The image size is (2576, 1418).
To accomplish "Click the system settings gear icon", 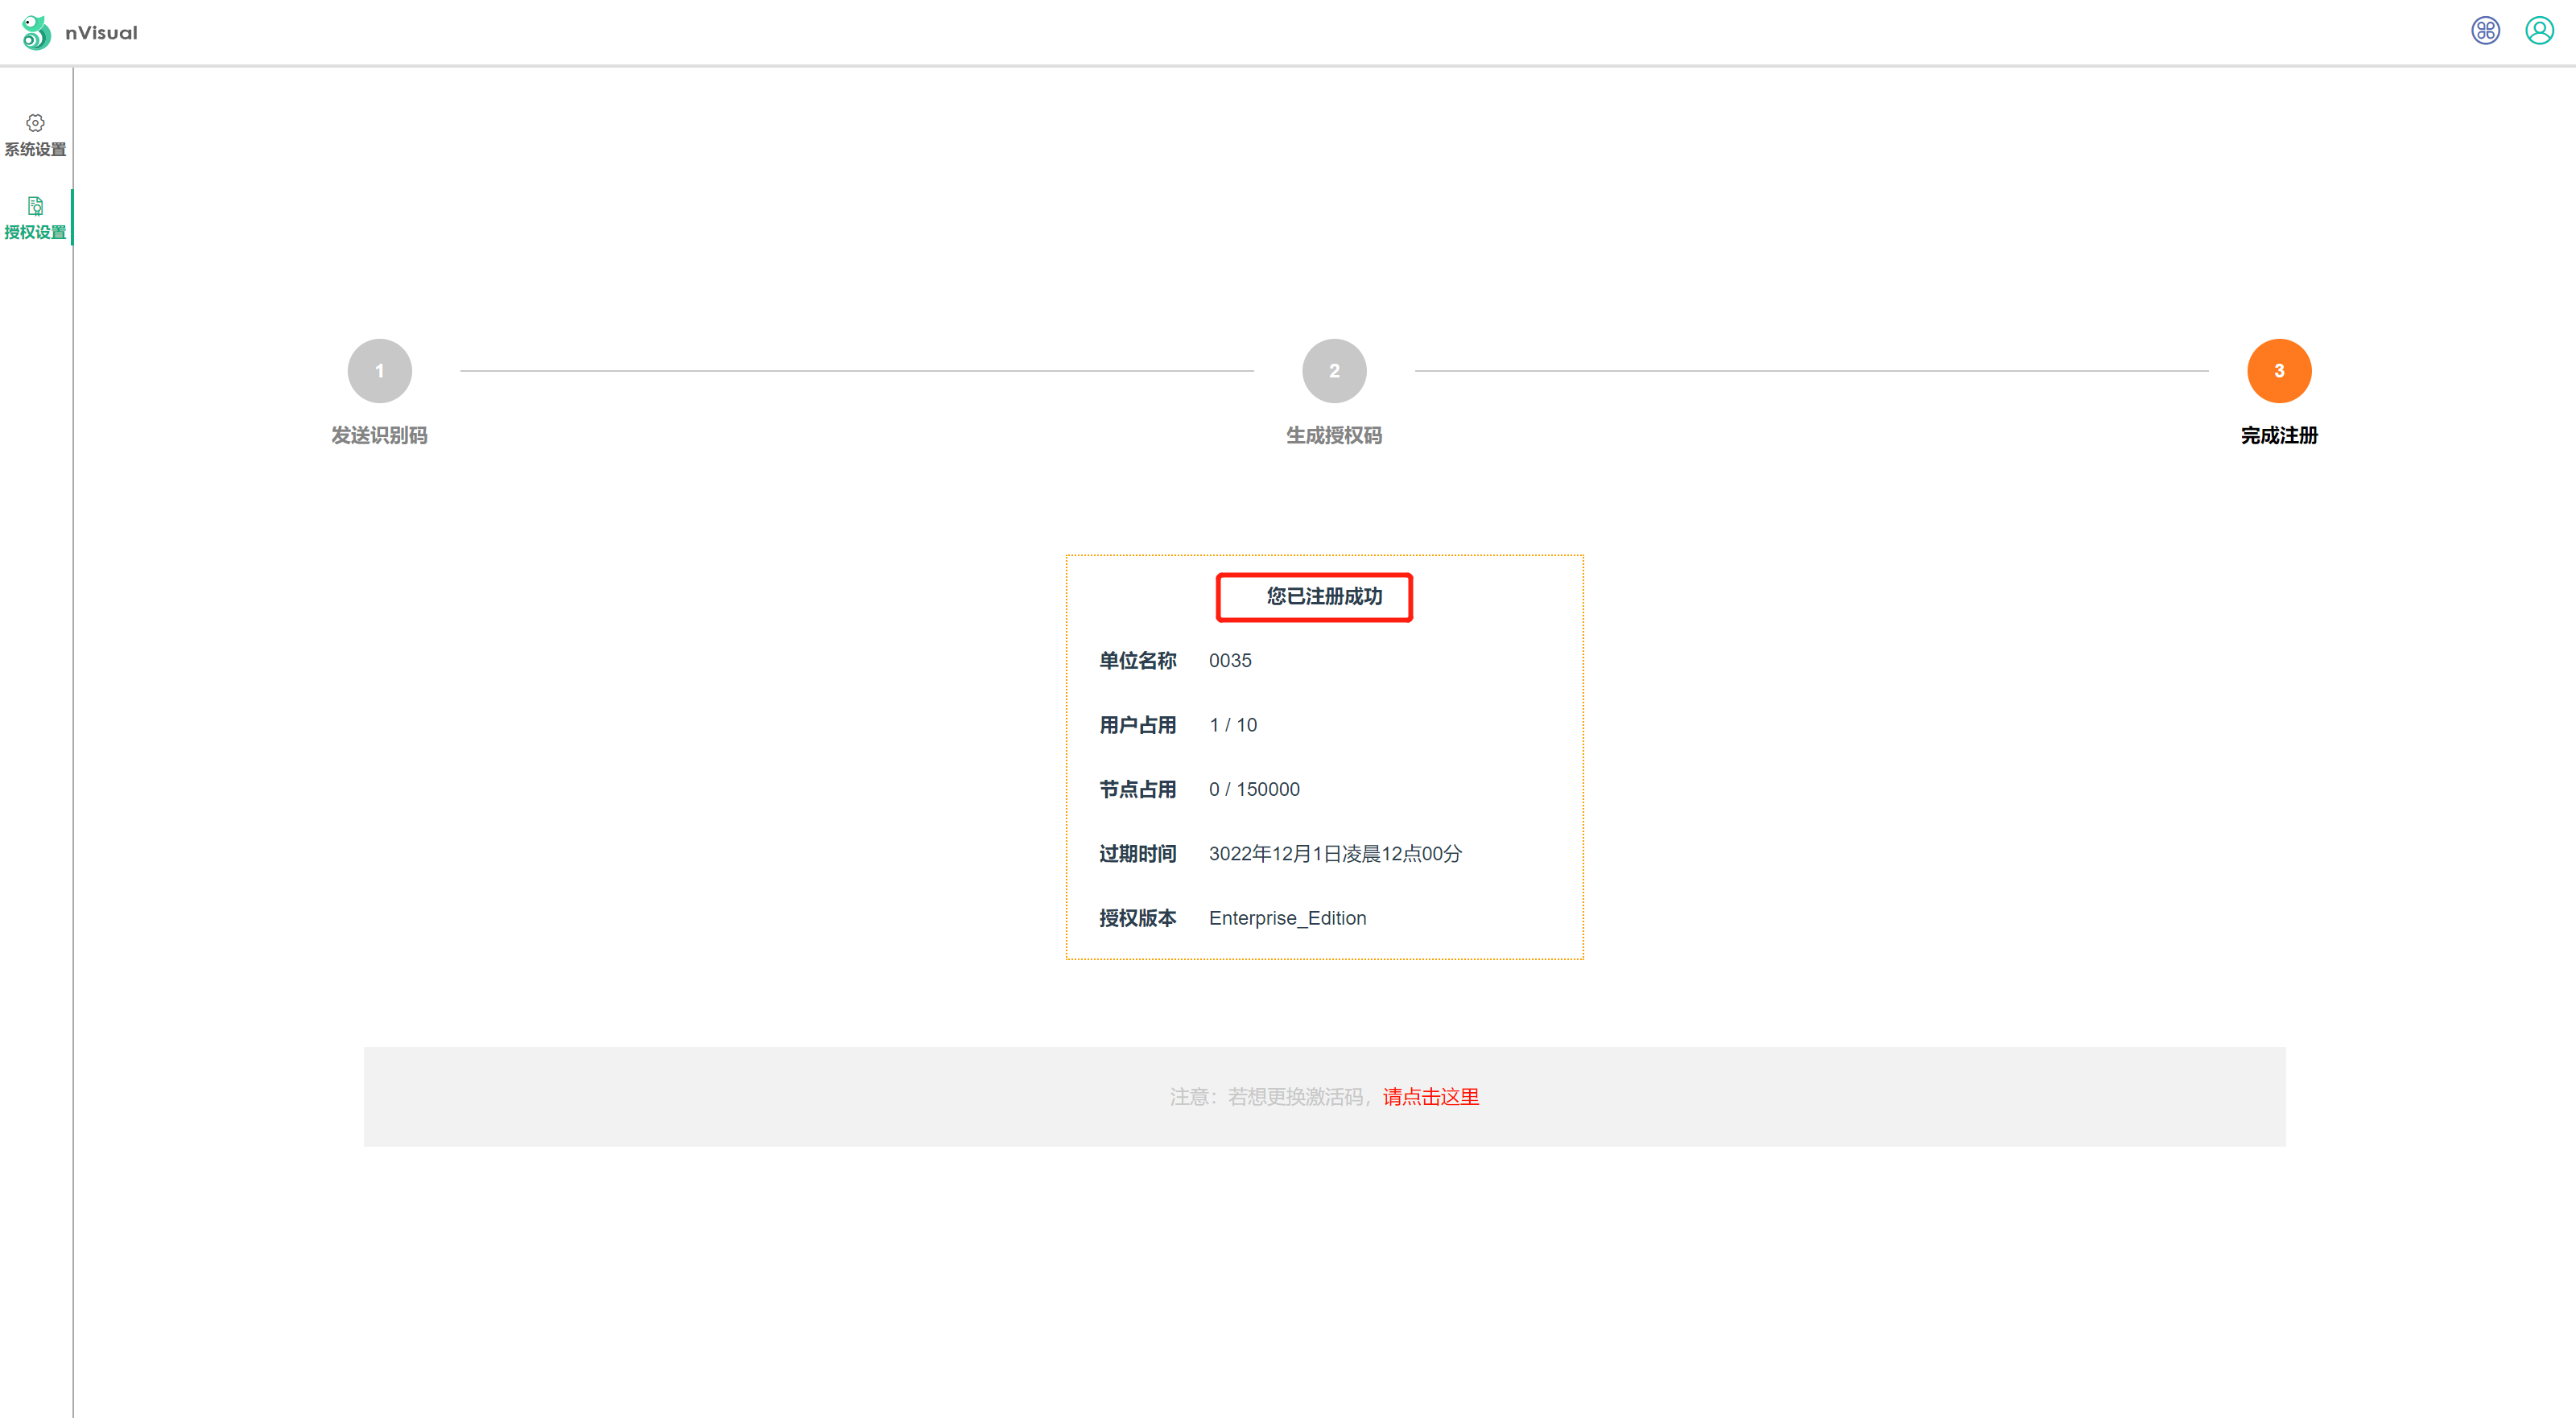I will click(35, 123).
